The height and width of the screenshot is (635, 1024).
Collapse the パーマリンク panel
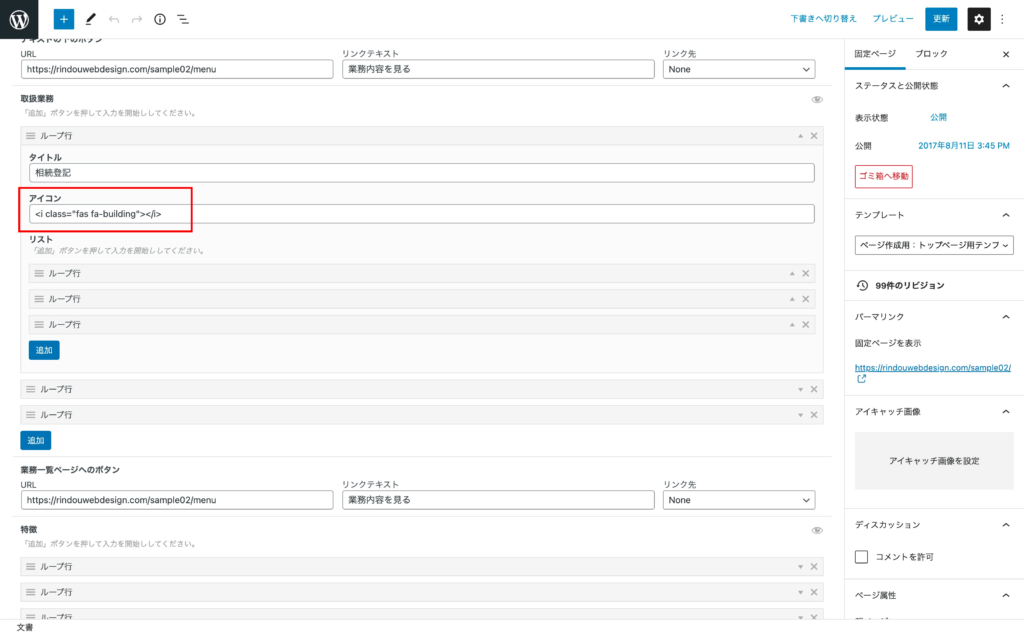[1006, 317]
